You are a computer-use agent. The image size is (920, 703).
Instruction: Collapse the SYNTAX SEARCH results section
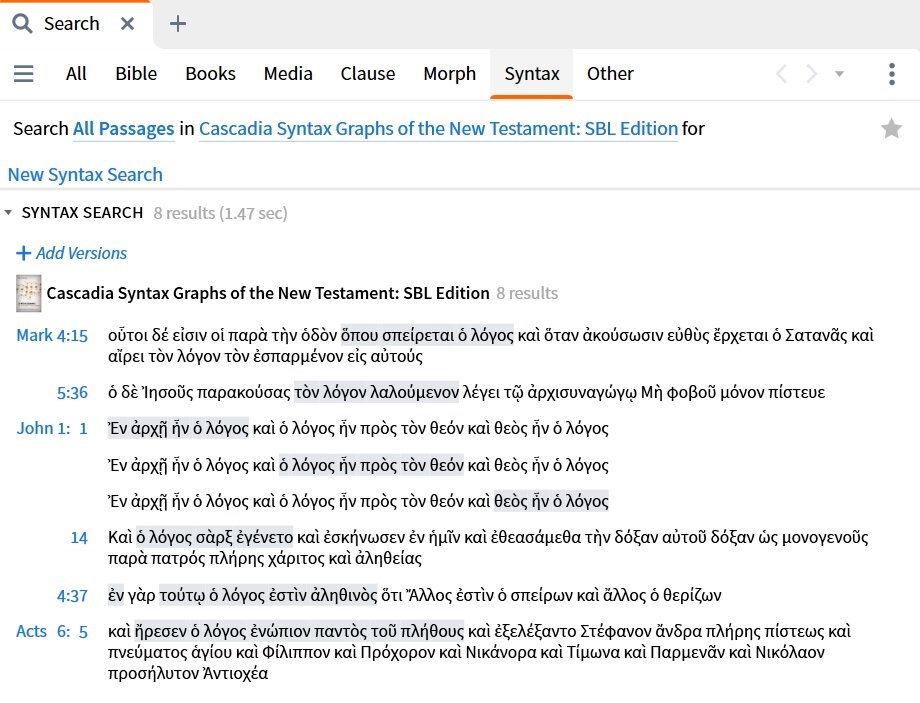pos(8,212)
